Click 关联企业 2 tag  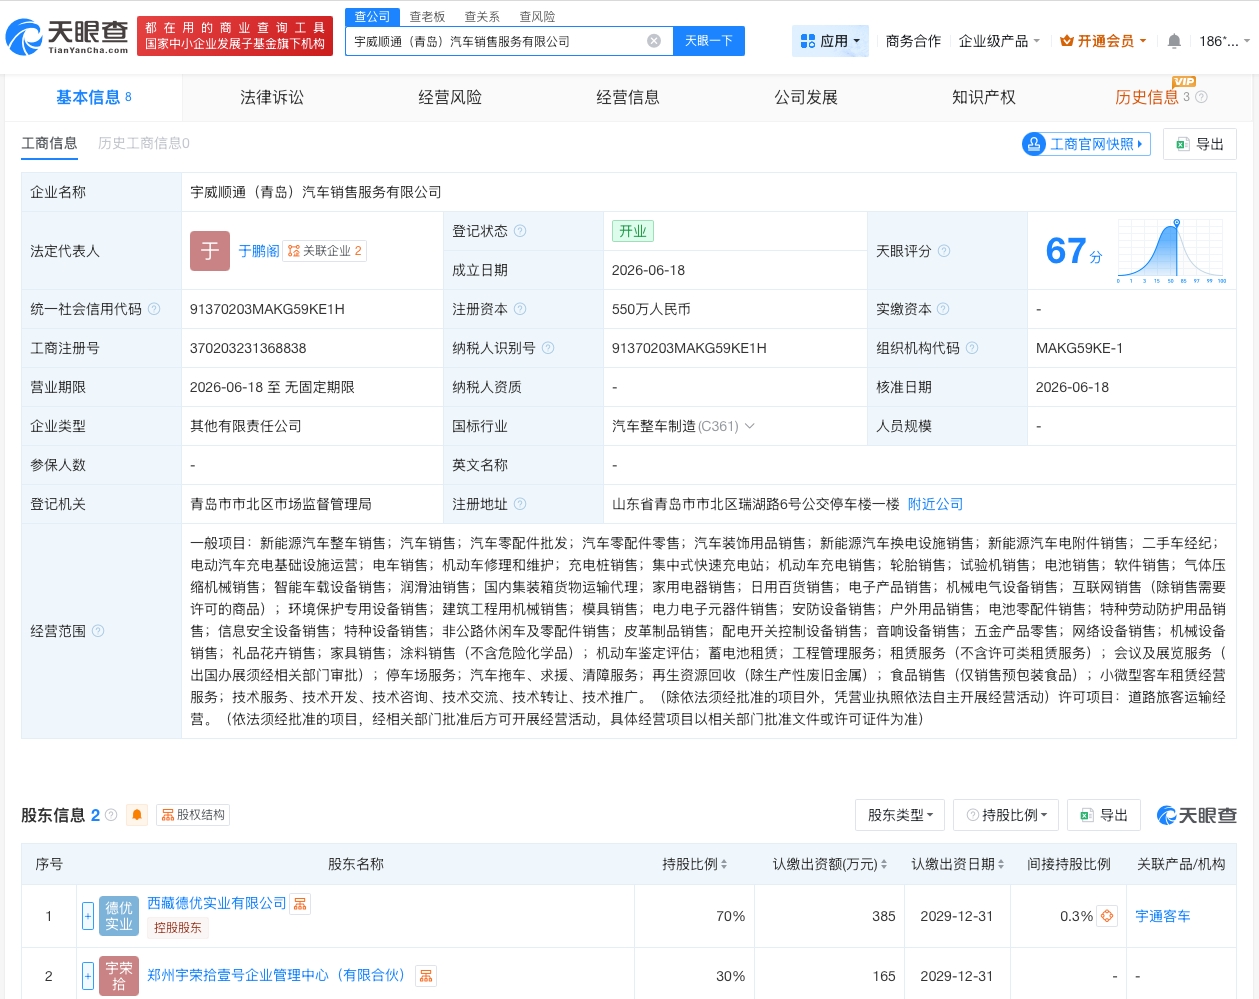coord(325,251)
